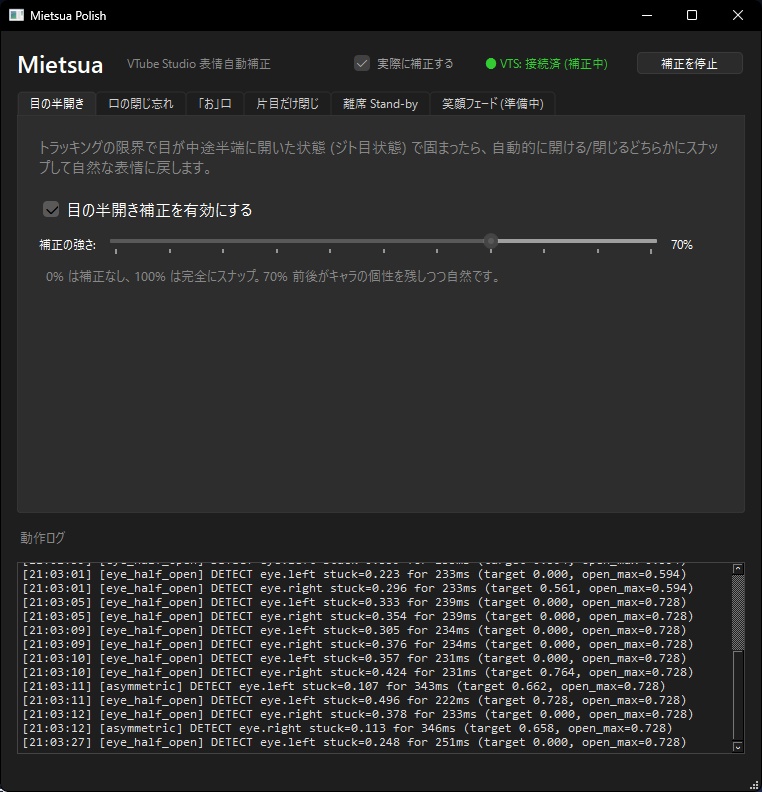
Task: Switch to the 口の閉じ忘れ tab
Action: (x=141, y=104)
